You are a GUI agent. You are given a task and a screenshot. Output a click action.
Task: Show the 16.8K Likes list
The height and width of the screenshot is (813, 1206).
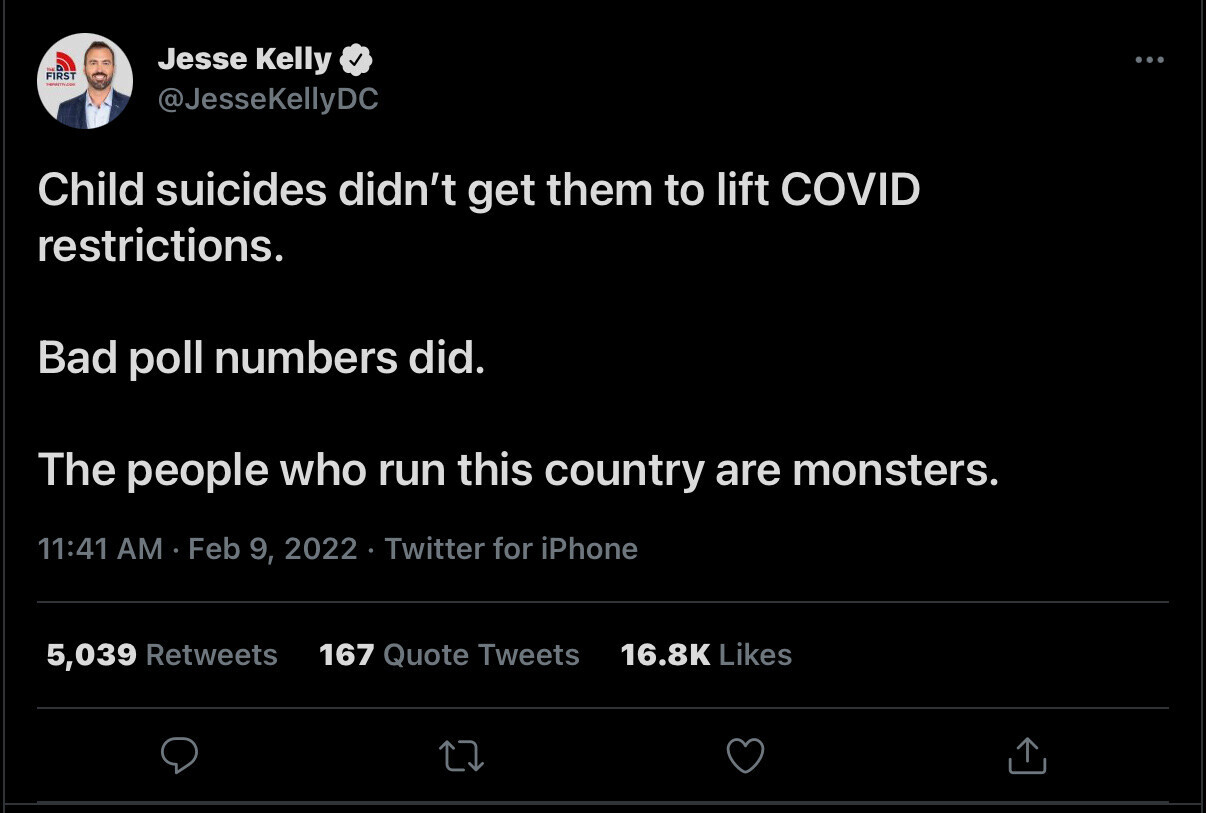click(x=706, y=655)
